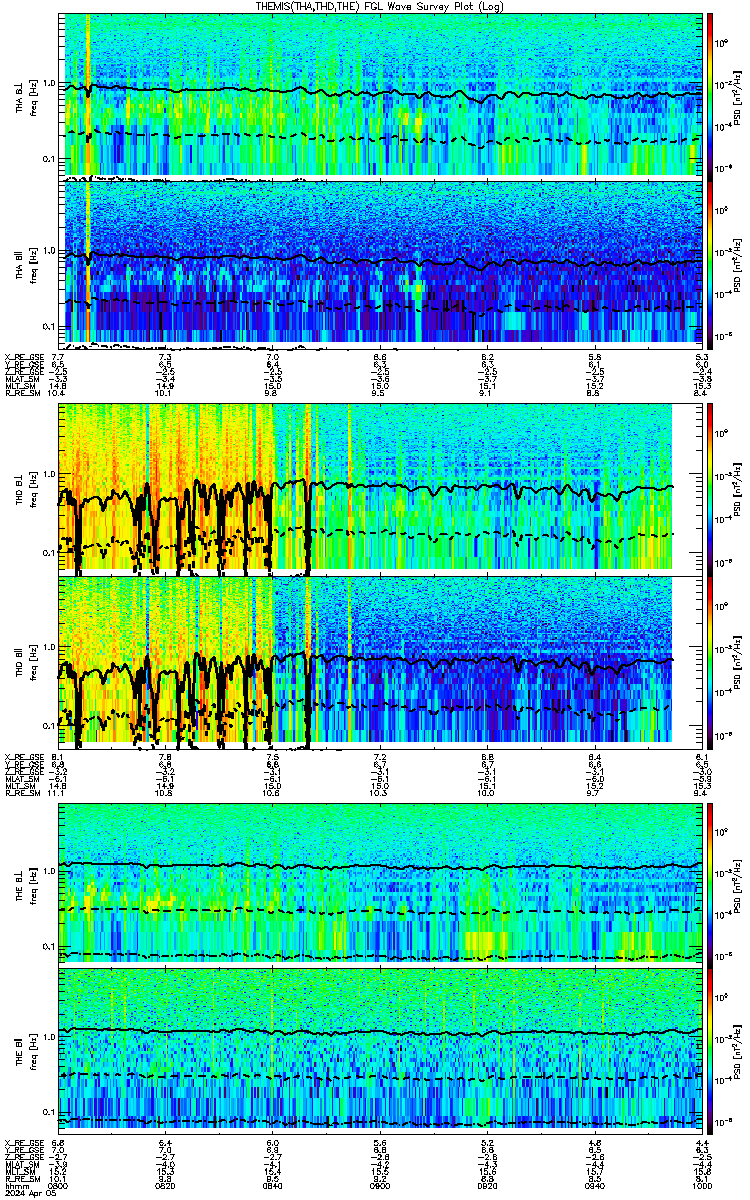Click 'MLT_SM' row label below THE panels
This screenshot has height=1200, width=750.
18,1170
